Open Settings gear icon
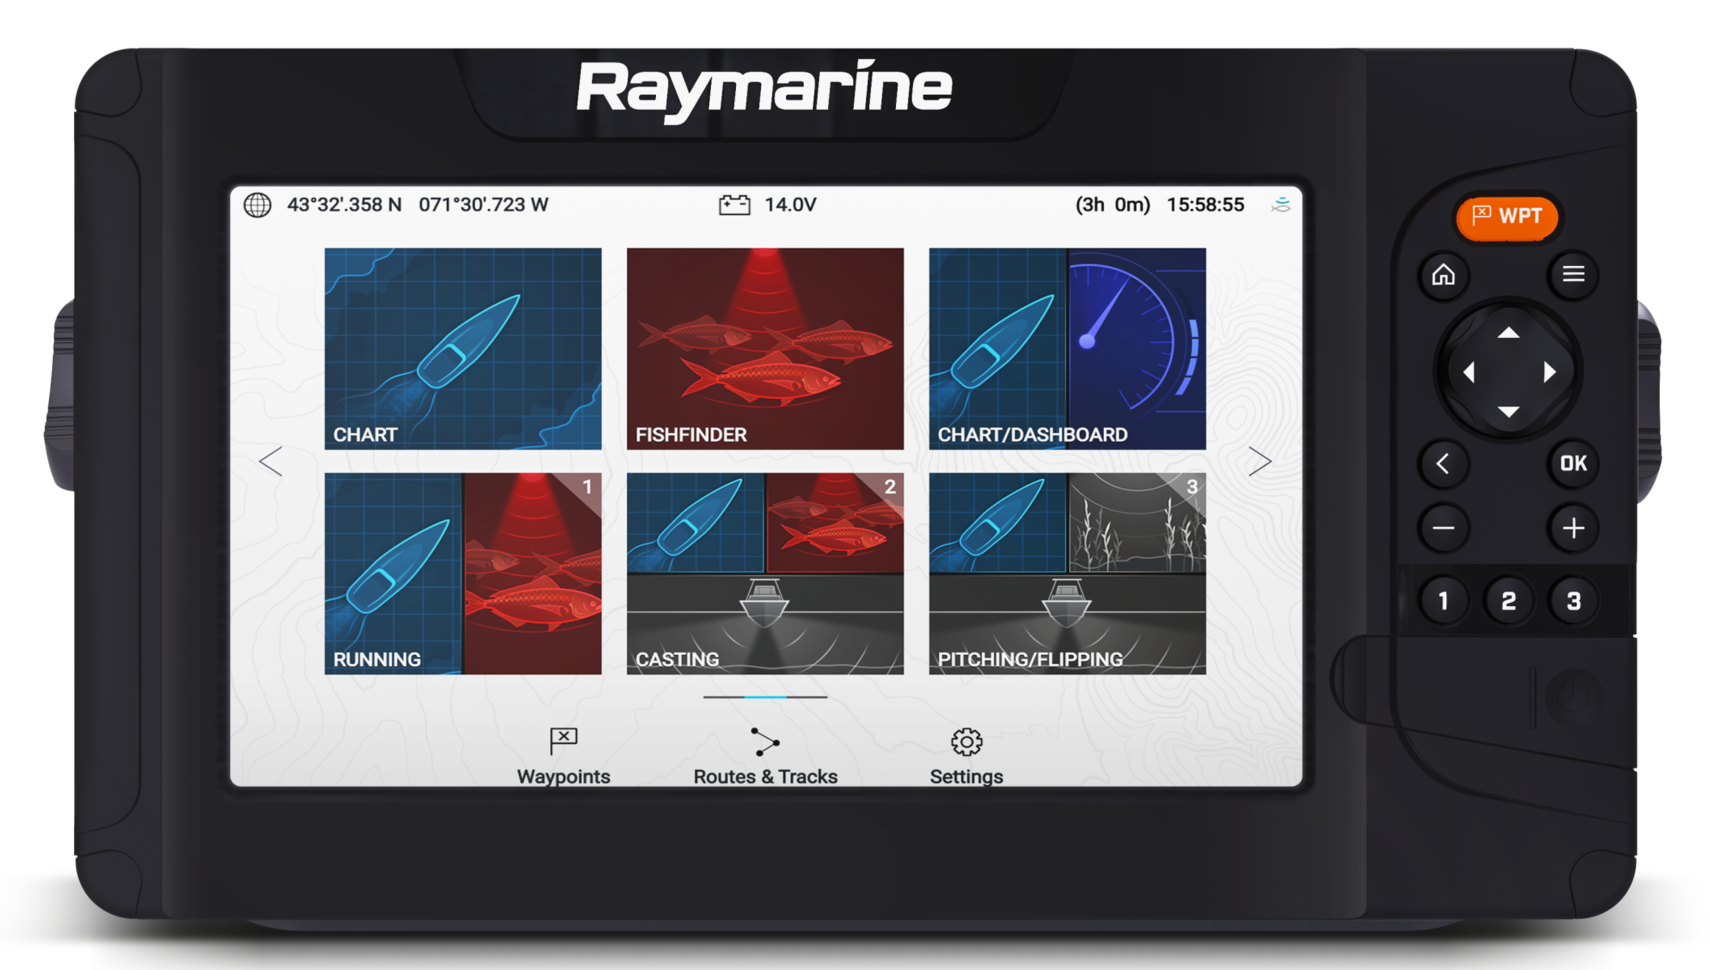 coord(966,741)
